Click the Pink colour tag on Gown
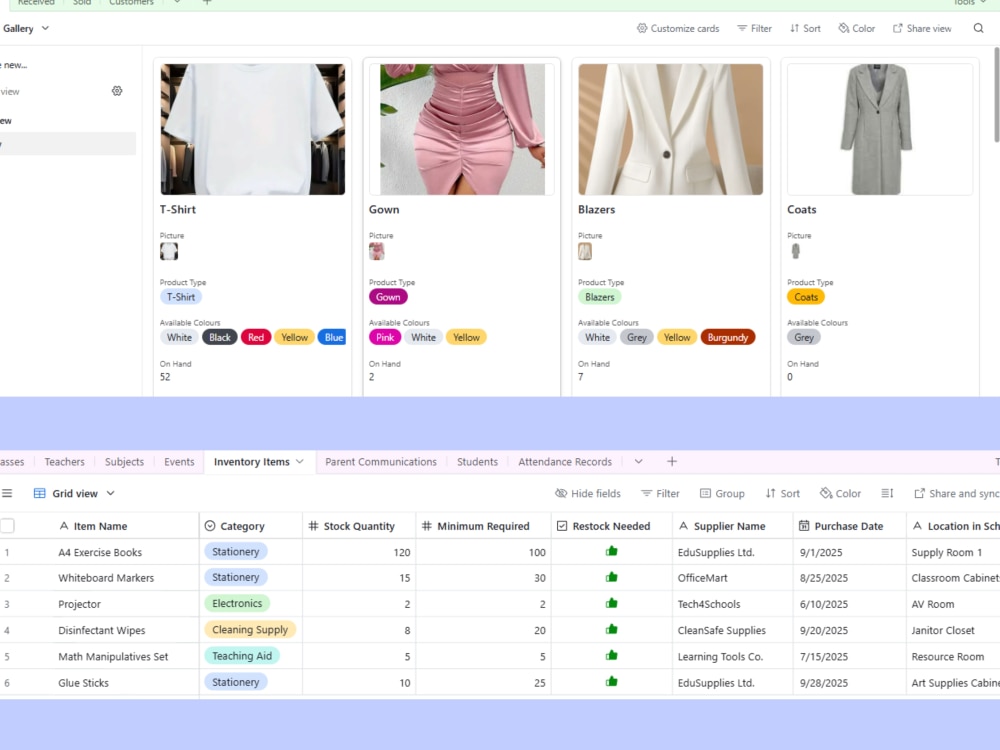This screenshot has height=750, width=1000. click(x=385, y=337)
